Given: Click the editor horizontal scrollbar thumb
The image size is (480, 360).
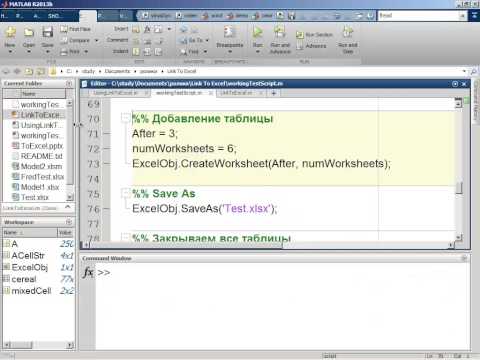Looking at the screenshot, I should (x=186, y=245).
